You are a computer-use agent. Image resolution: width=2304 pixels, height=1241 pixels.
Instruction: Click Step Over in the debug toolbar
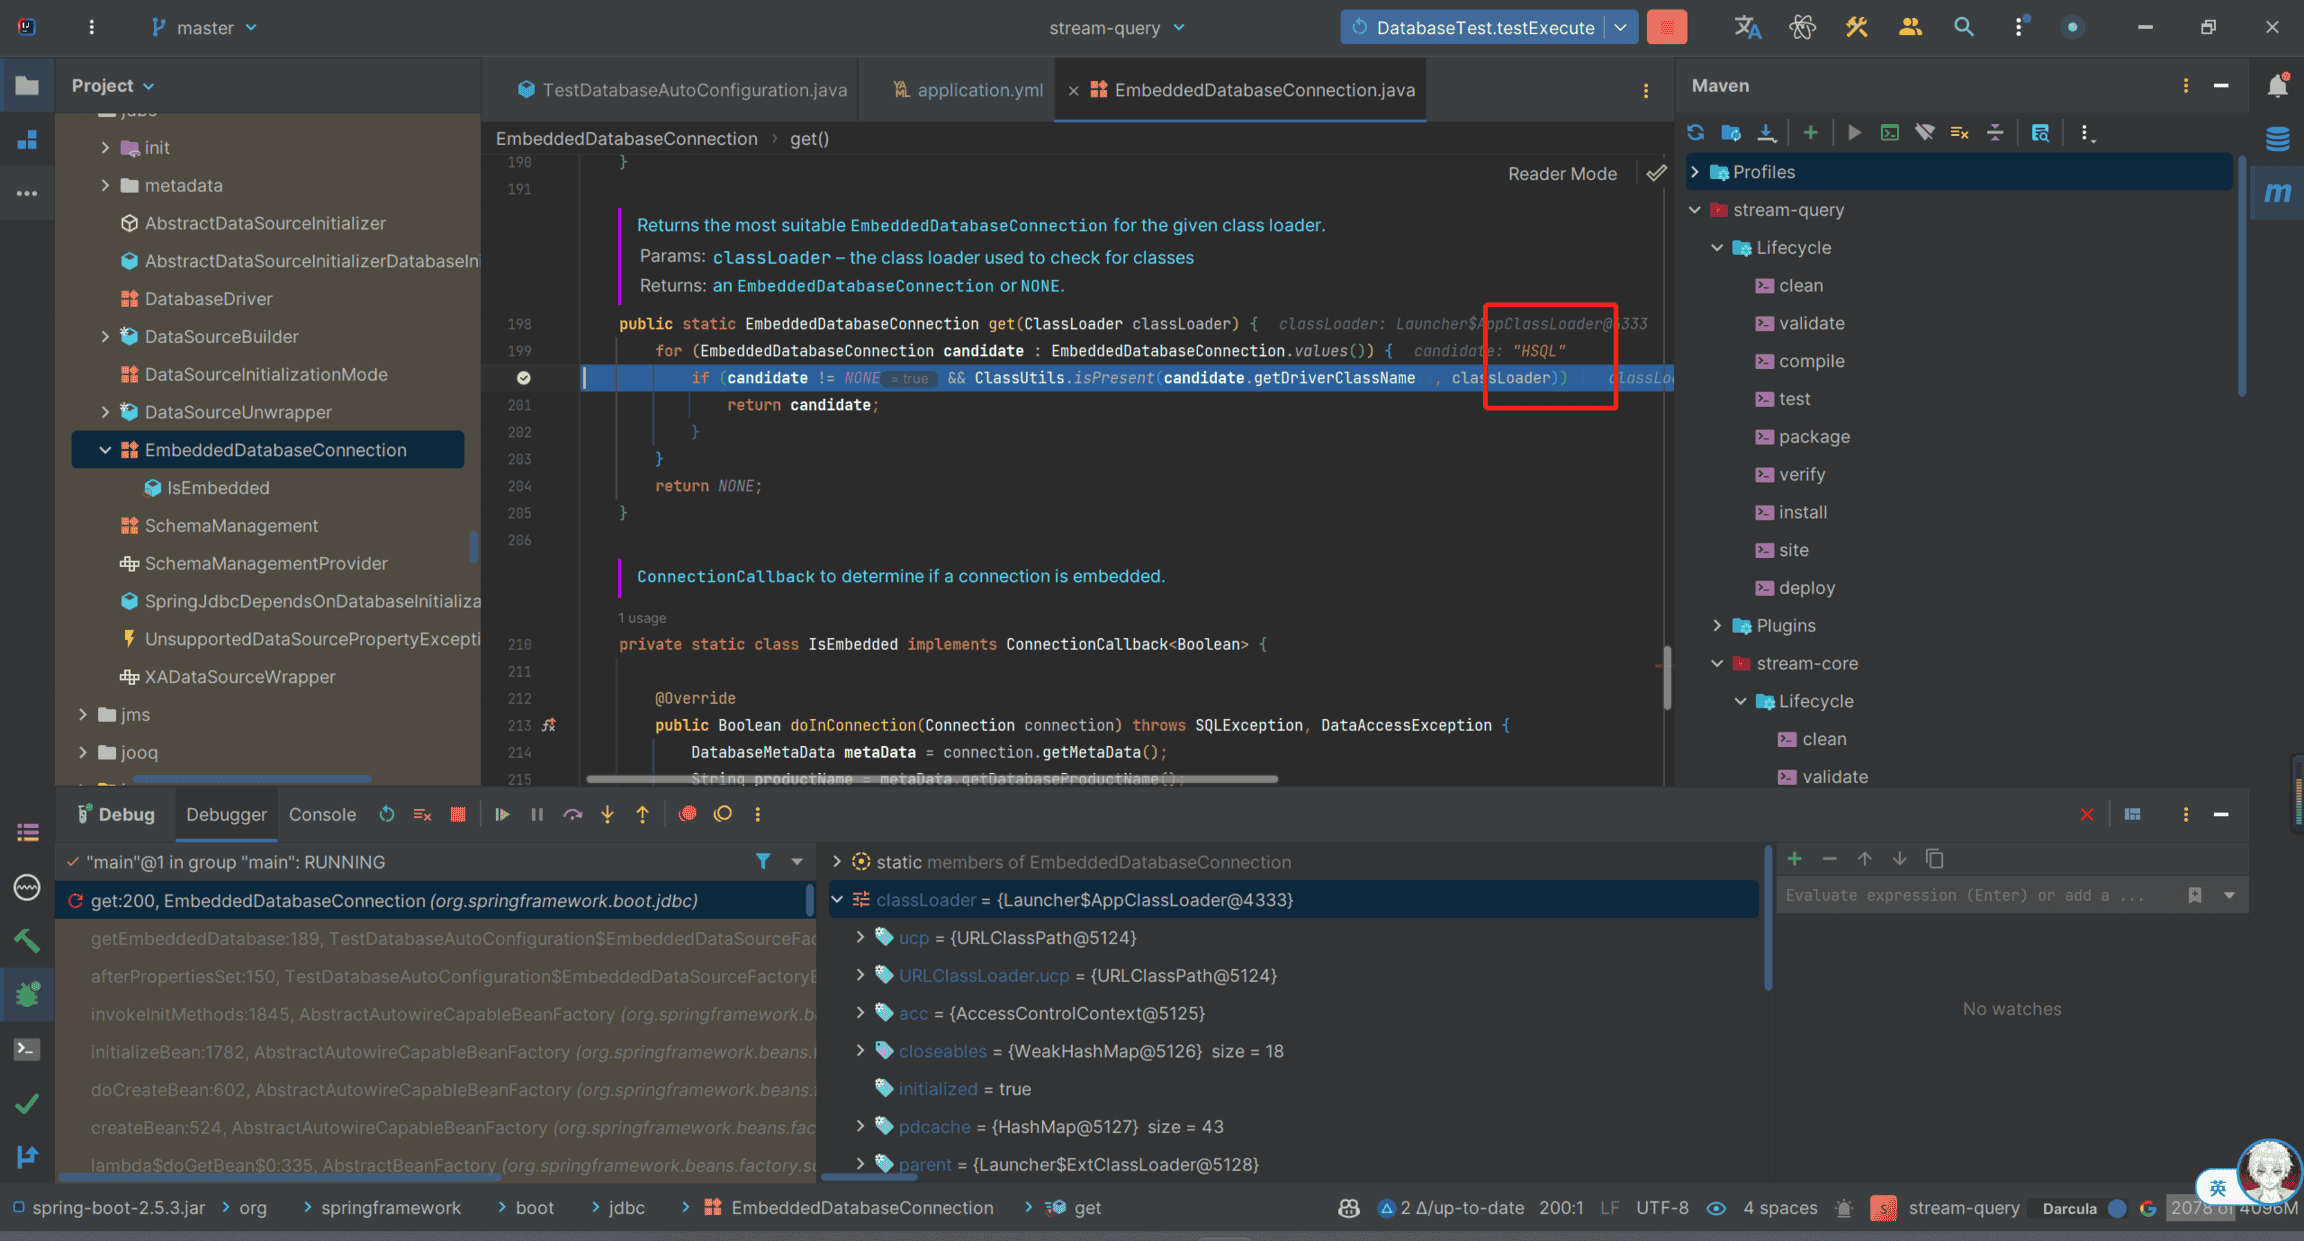[572, 815]
